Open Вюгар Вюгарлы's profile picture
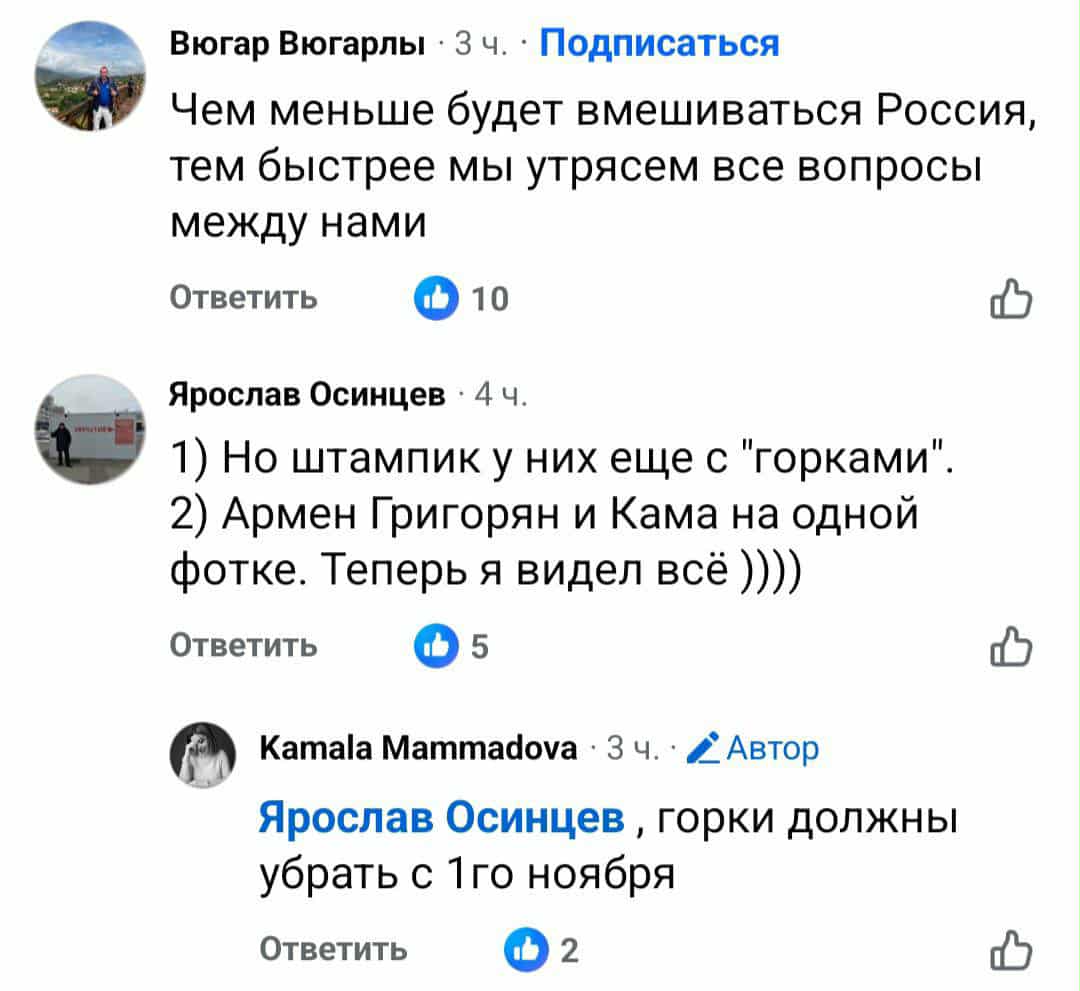 click(90, 75)
